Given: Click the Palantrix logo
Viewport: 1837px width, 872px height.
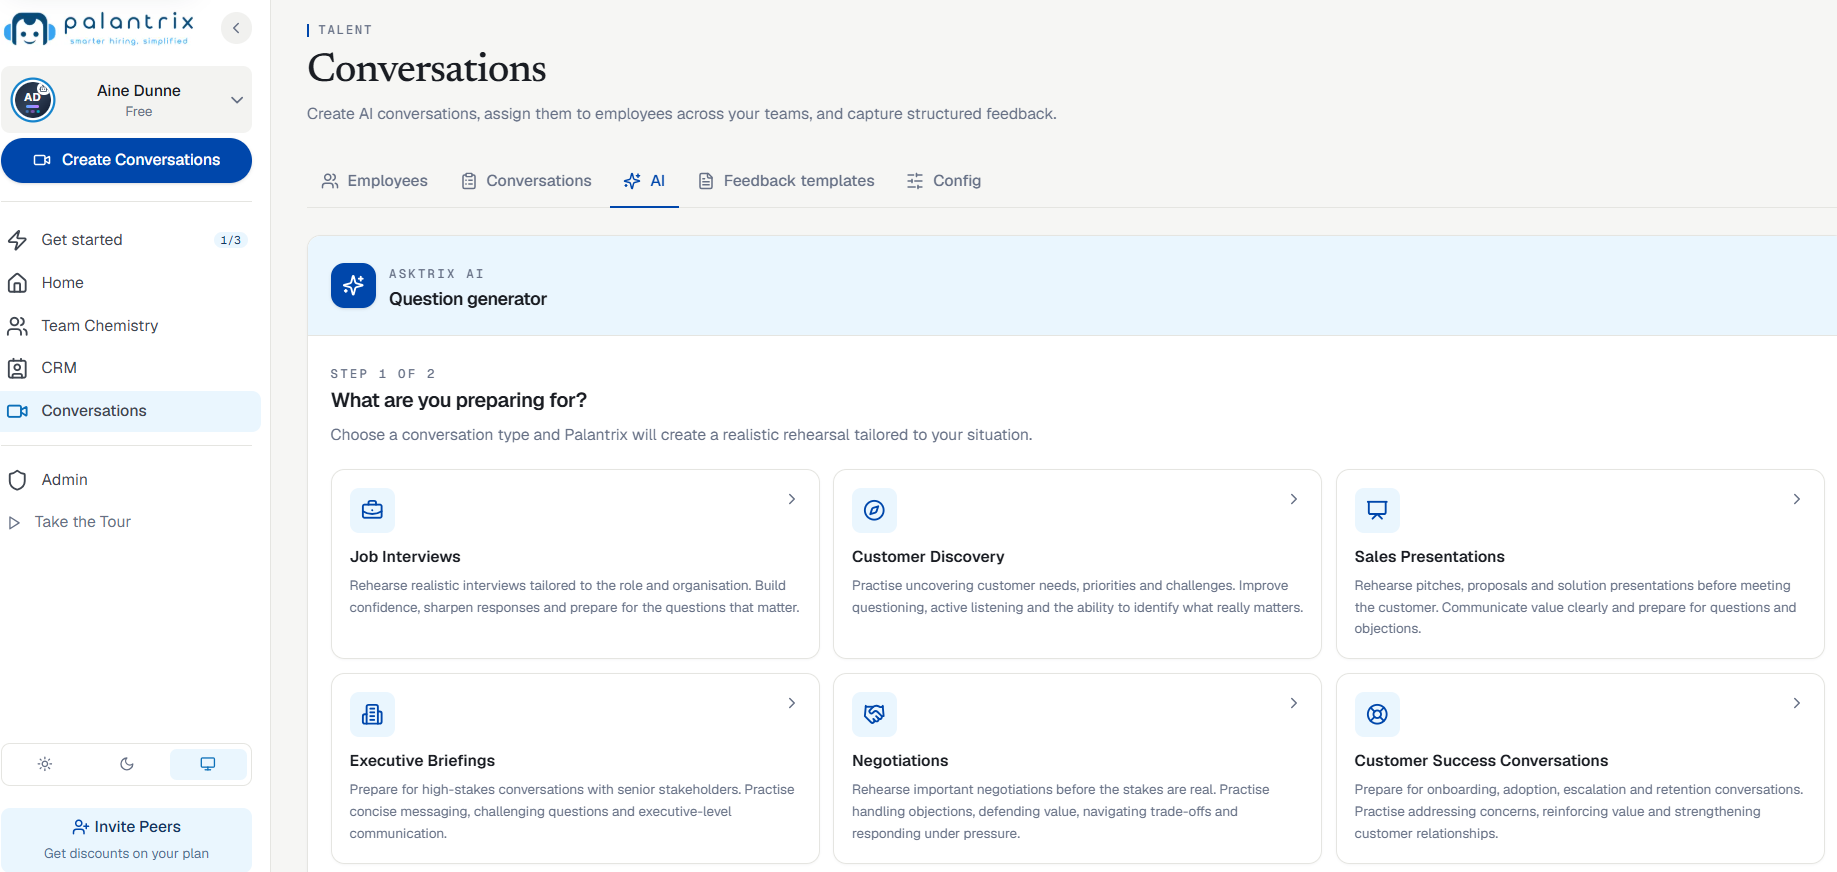Looking at the screenshot, I should point(97,29).
